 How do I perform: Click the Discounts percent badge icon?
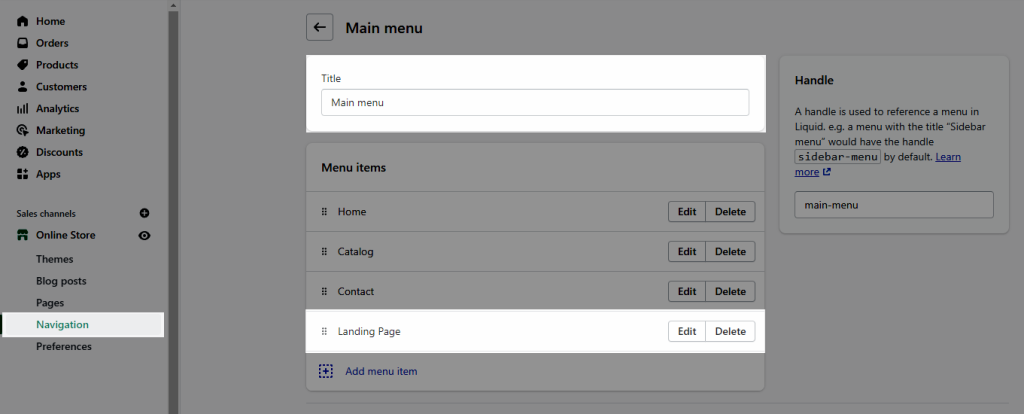click(x=23, y=152)
